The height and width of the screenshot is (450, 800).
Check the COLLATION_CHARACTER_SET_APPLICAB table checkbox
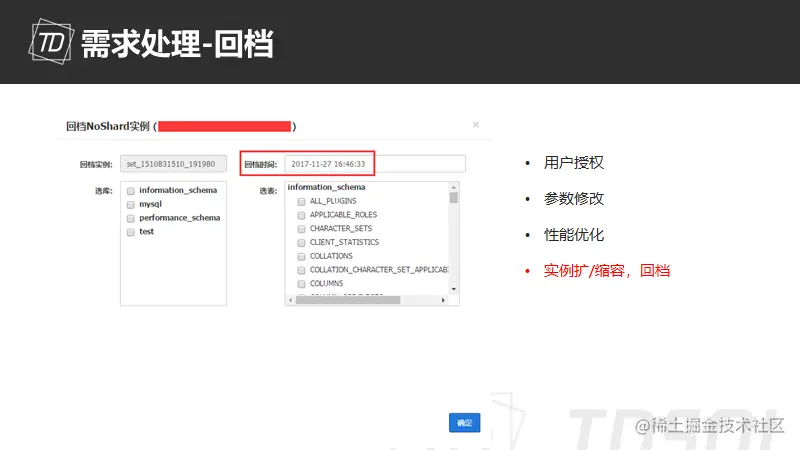(302, 270)
